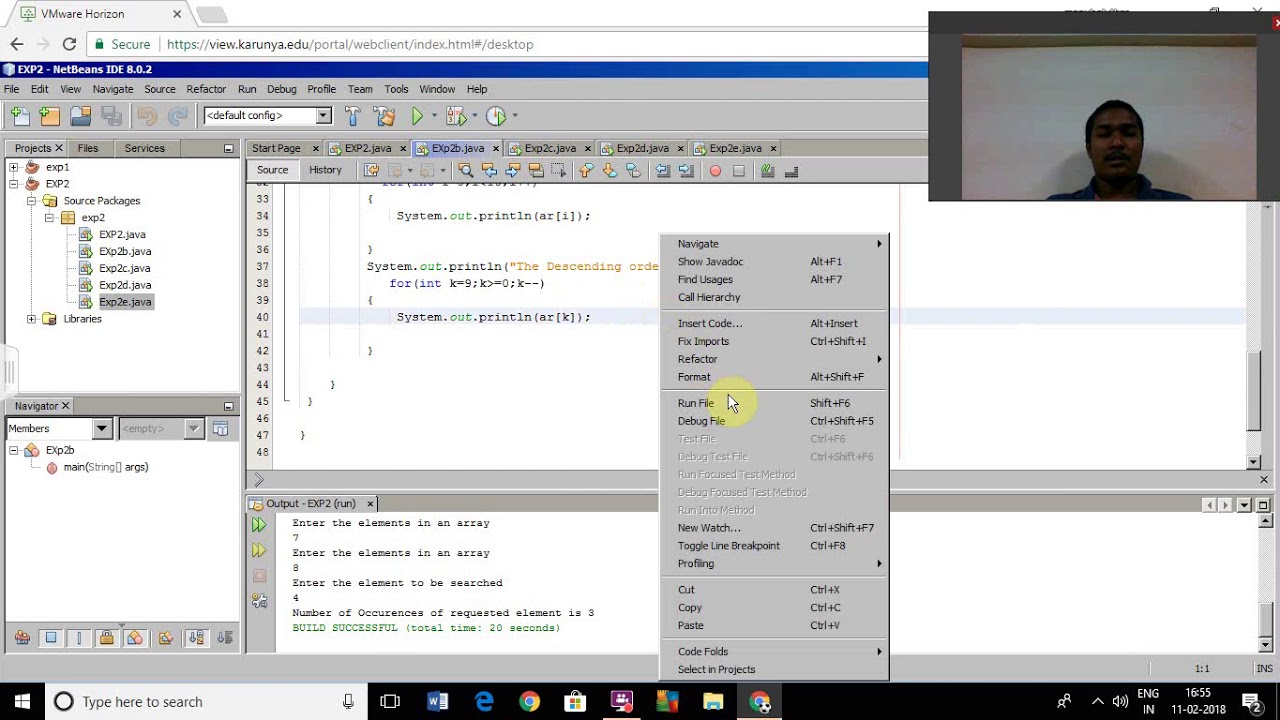This screenshot has width=1280, height=720.
Task: Click the editor vertical scrollbar thumb
Action: pyautogui.click(x=1255, y=392)
